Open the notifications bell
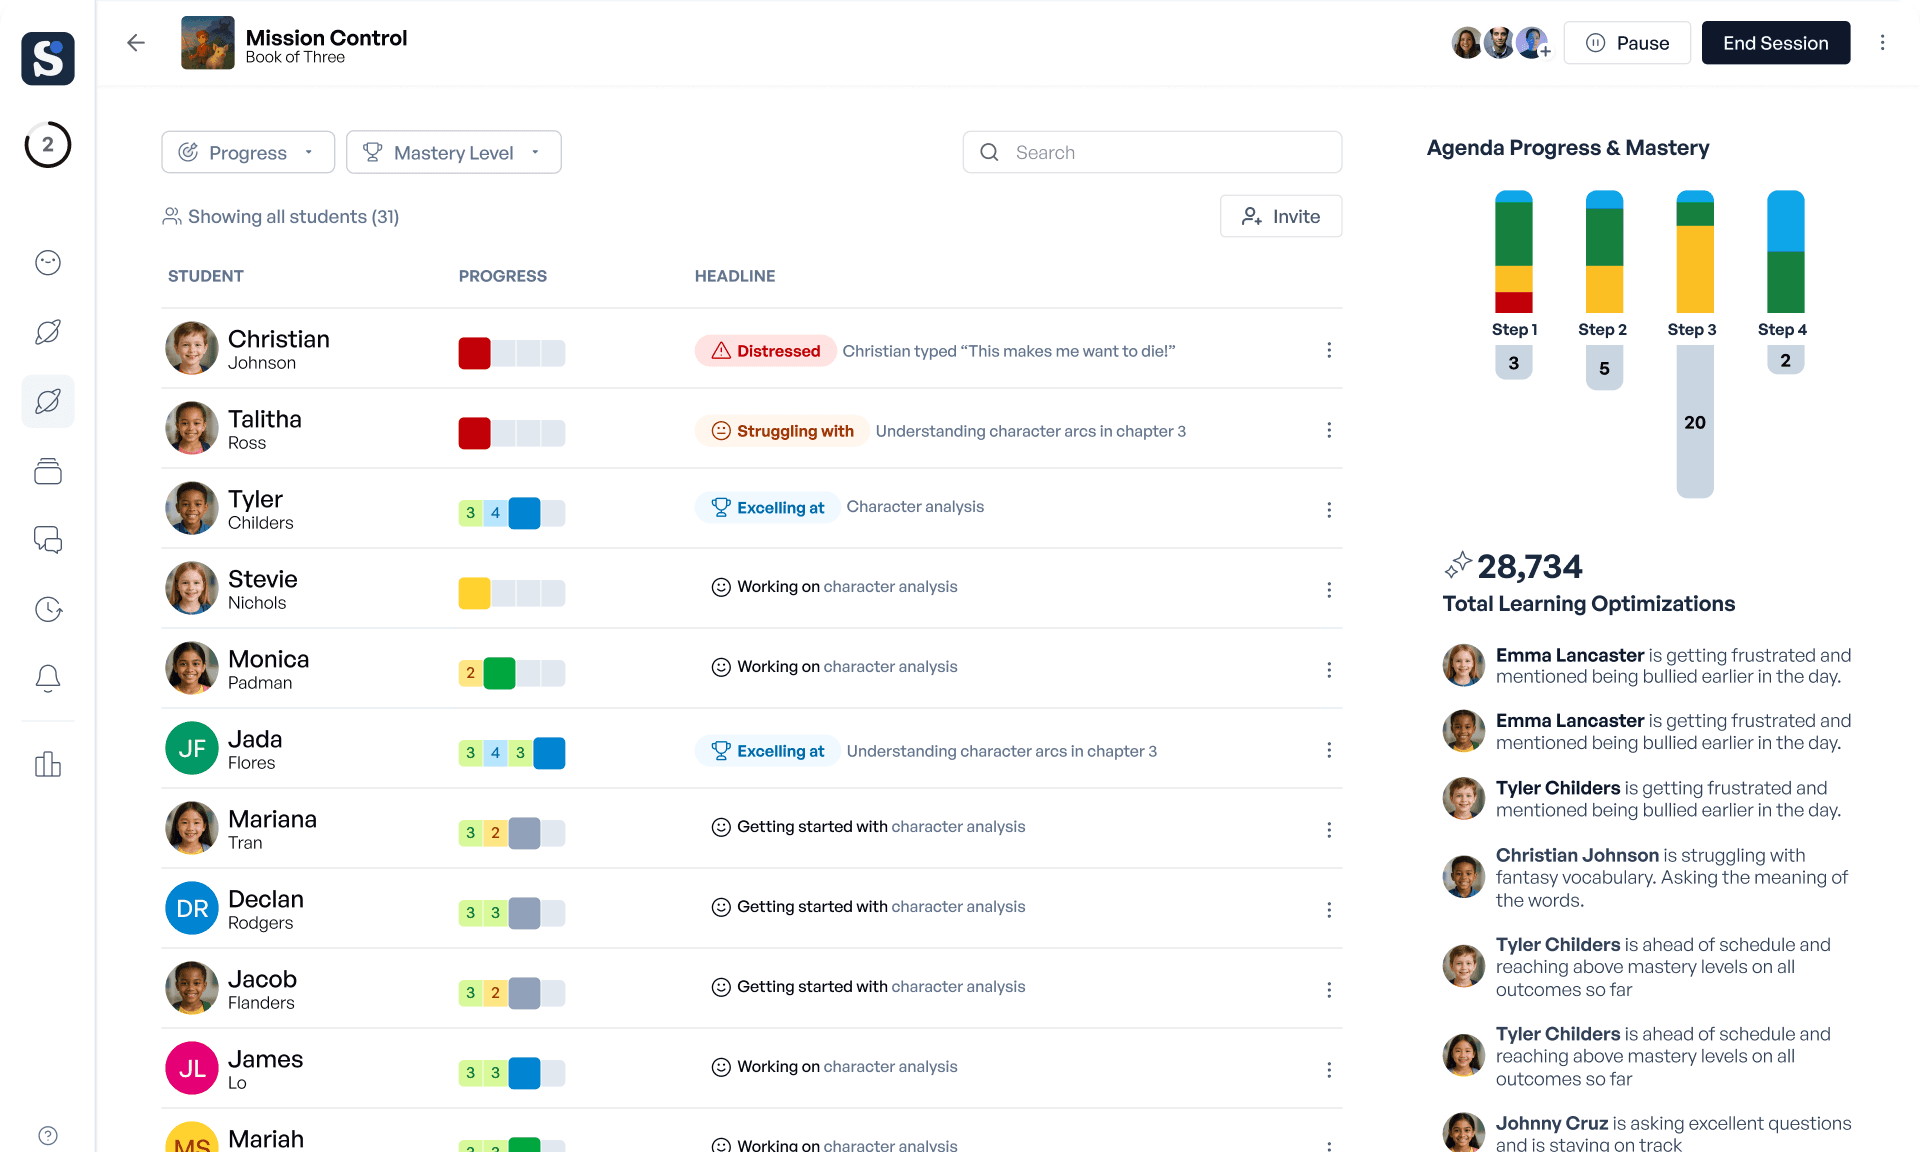The image size is (1920, 1152). (x=47, y=678)
